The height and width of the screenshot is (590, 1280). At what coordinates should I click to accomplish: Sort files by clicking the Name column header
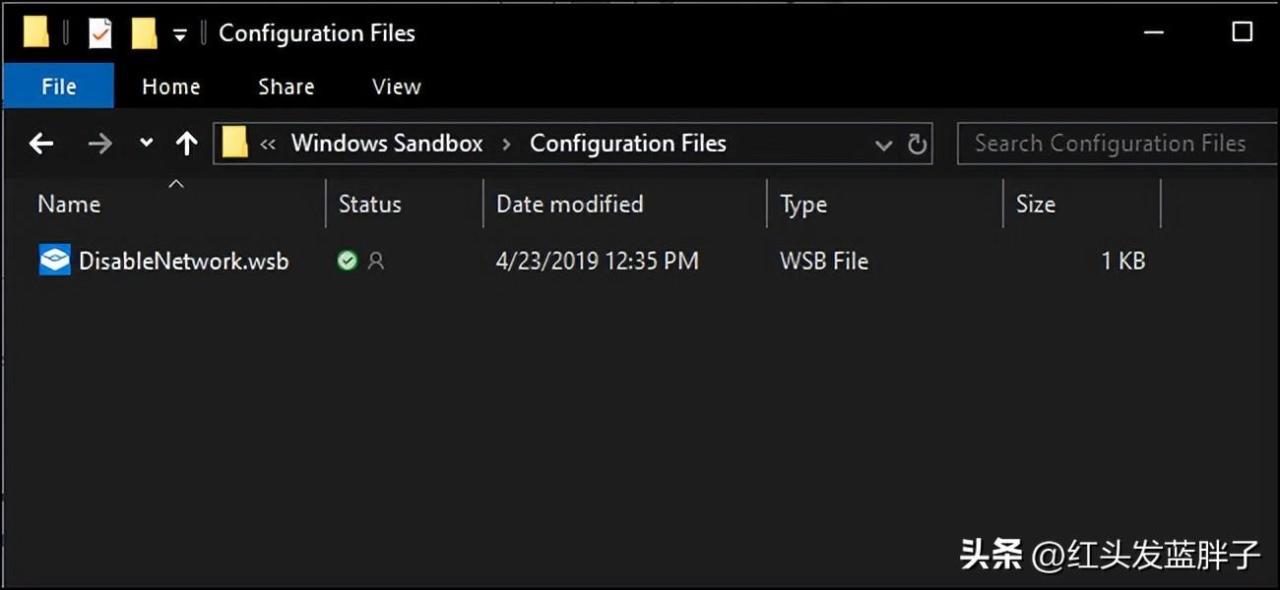coord(69,204)
